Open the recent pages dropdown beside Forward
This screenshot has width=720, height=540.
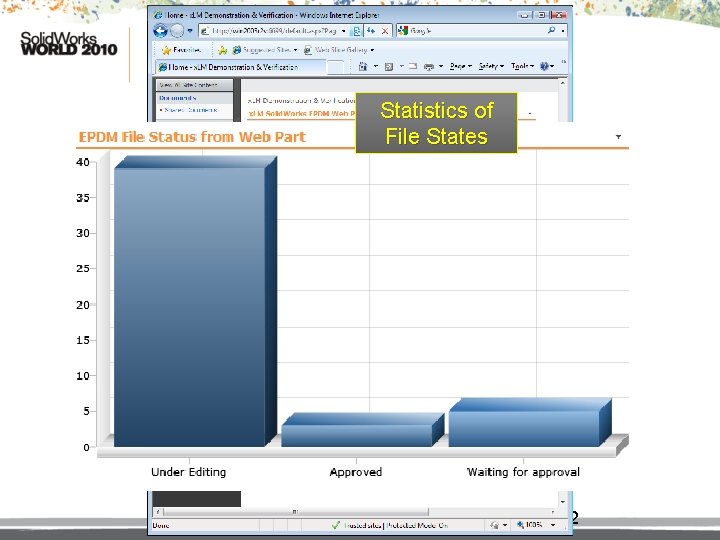click(x=190, y=31)
